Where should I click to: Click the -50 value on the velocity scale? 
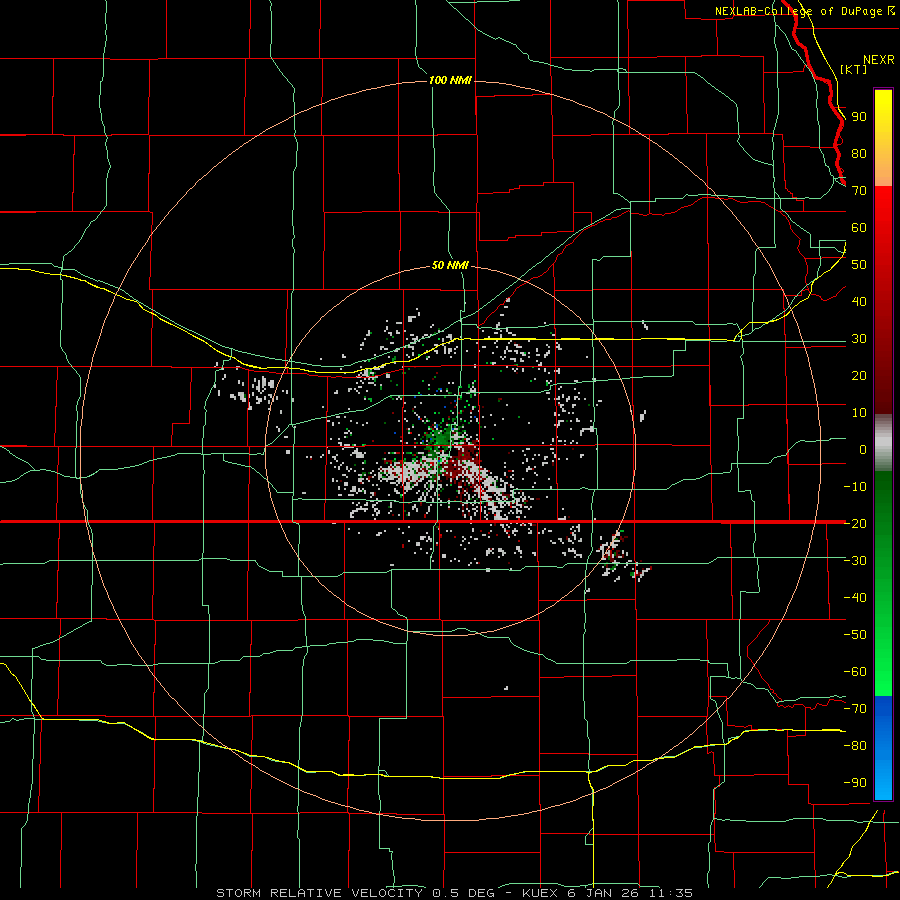coord(855,634)
